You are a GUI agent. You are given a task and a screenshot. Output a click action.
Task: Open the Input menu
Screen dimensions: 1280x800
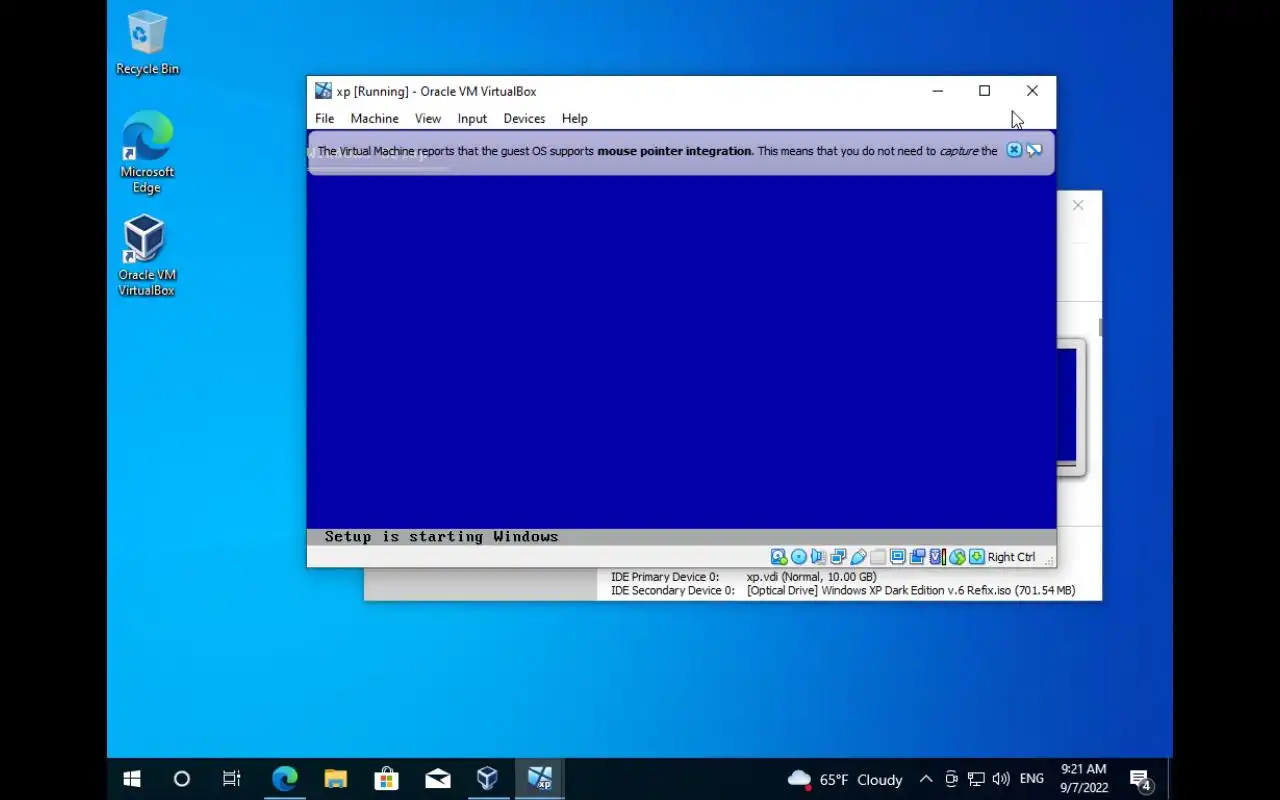(472, 118)
